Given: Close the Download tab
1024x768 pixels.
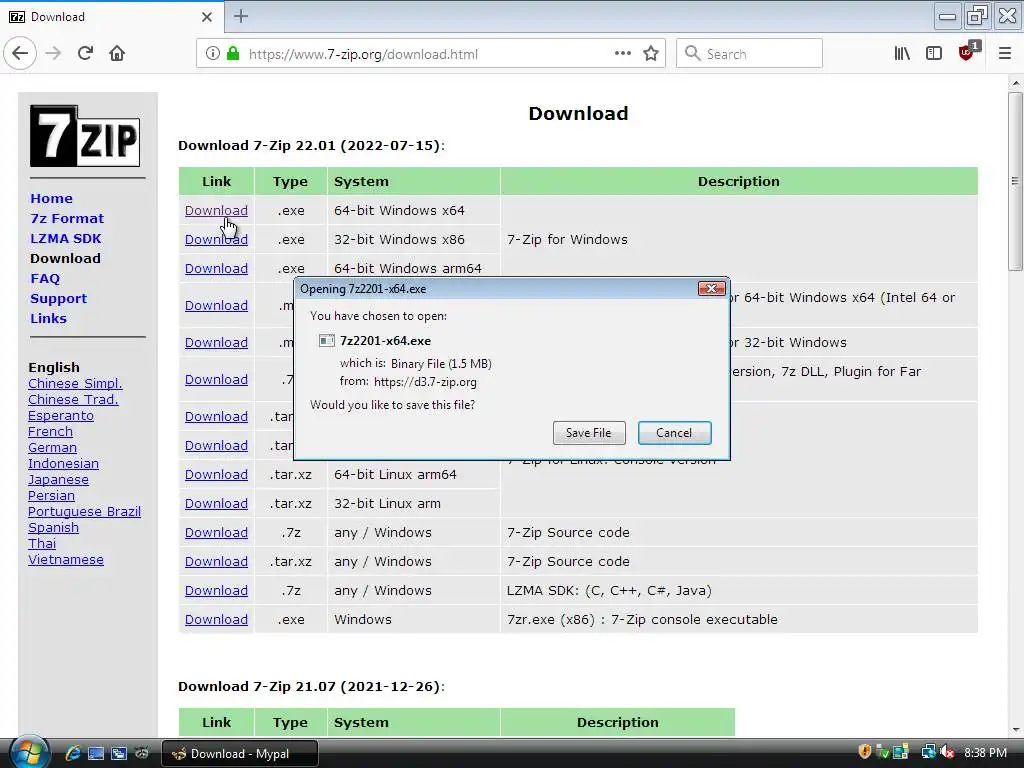Looking at the screenshot, I should (x=206, y=17).
